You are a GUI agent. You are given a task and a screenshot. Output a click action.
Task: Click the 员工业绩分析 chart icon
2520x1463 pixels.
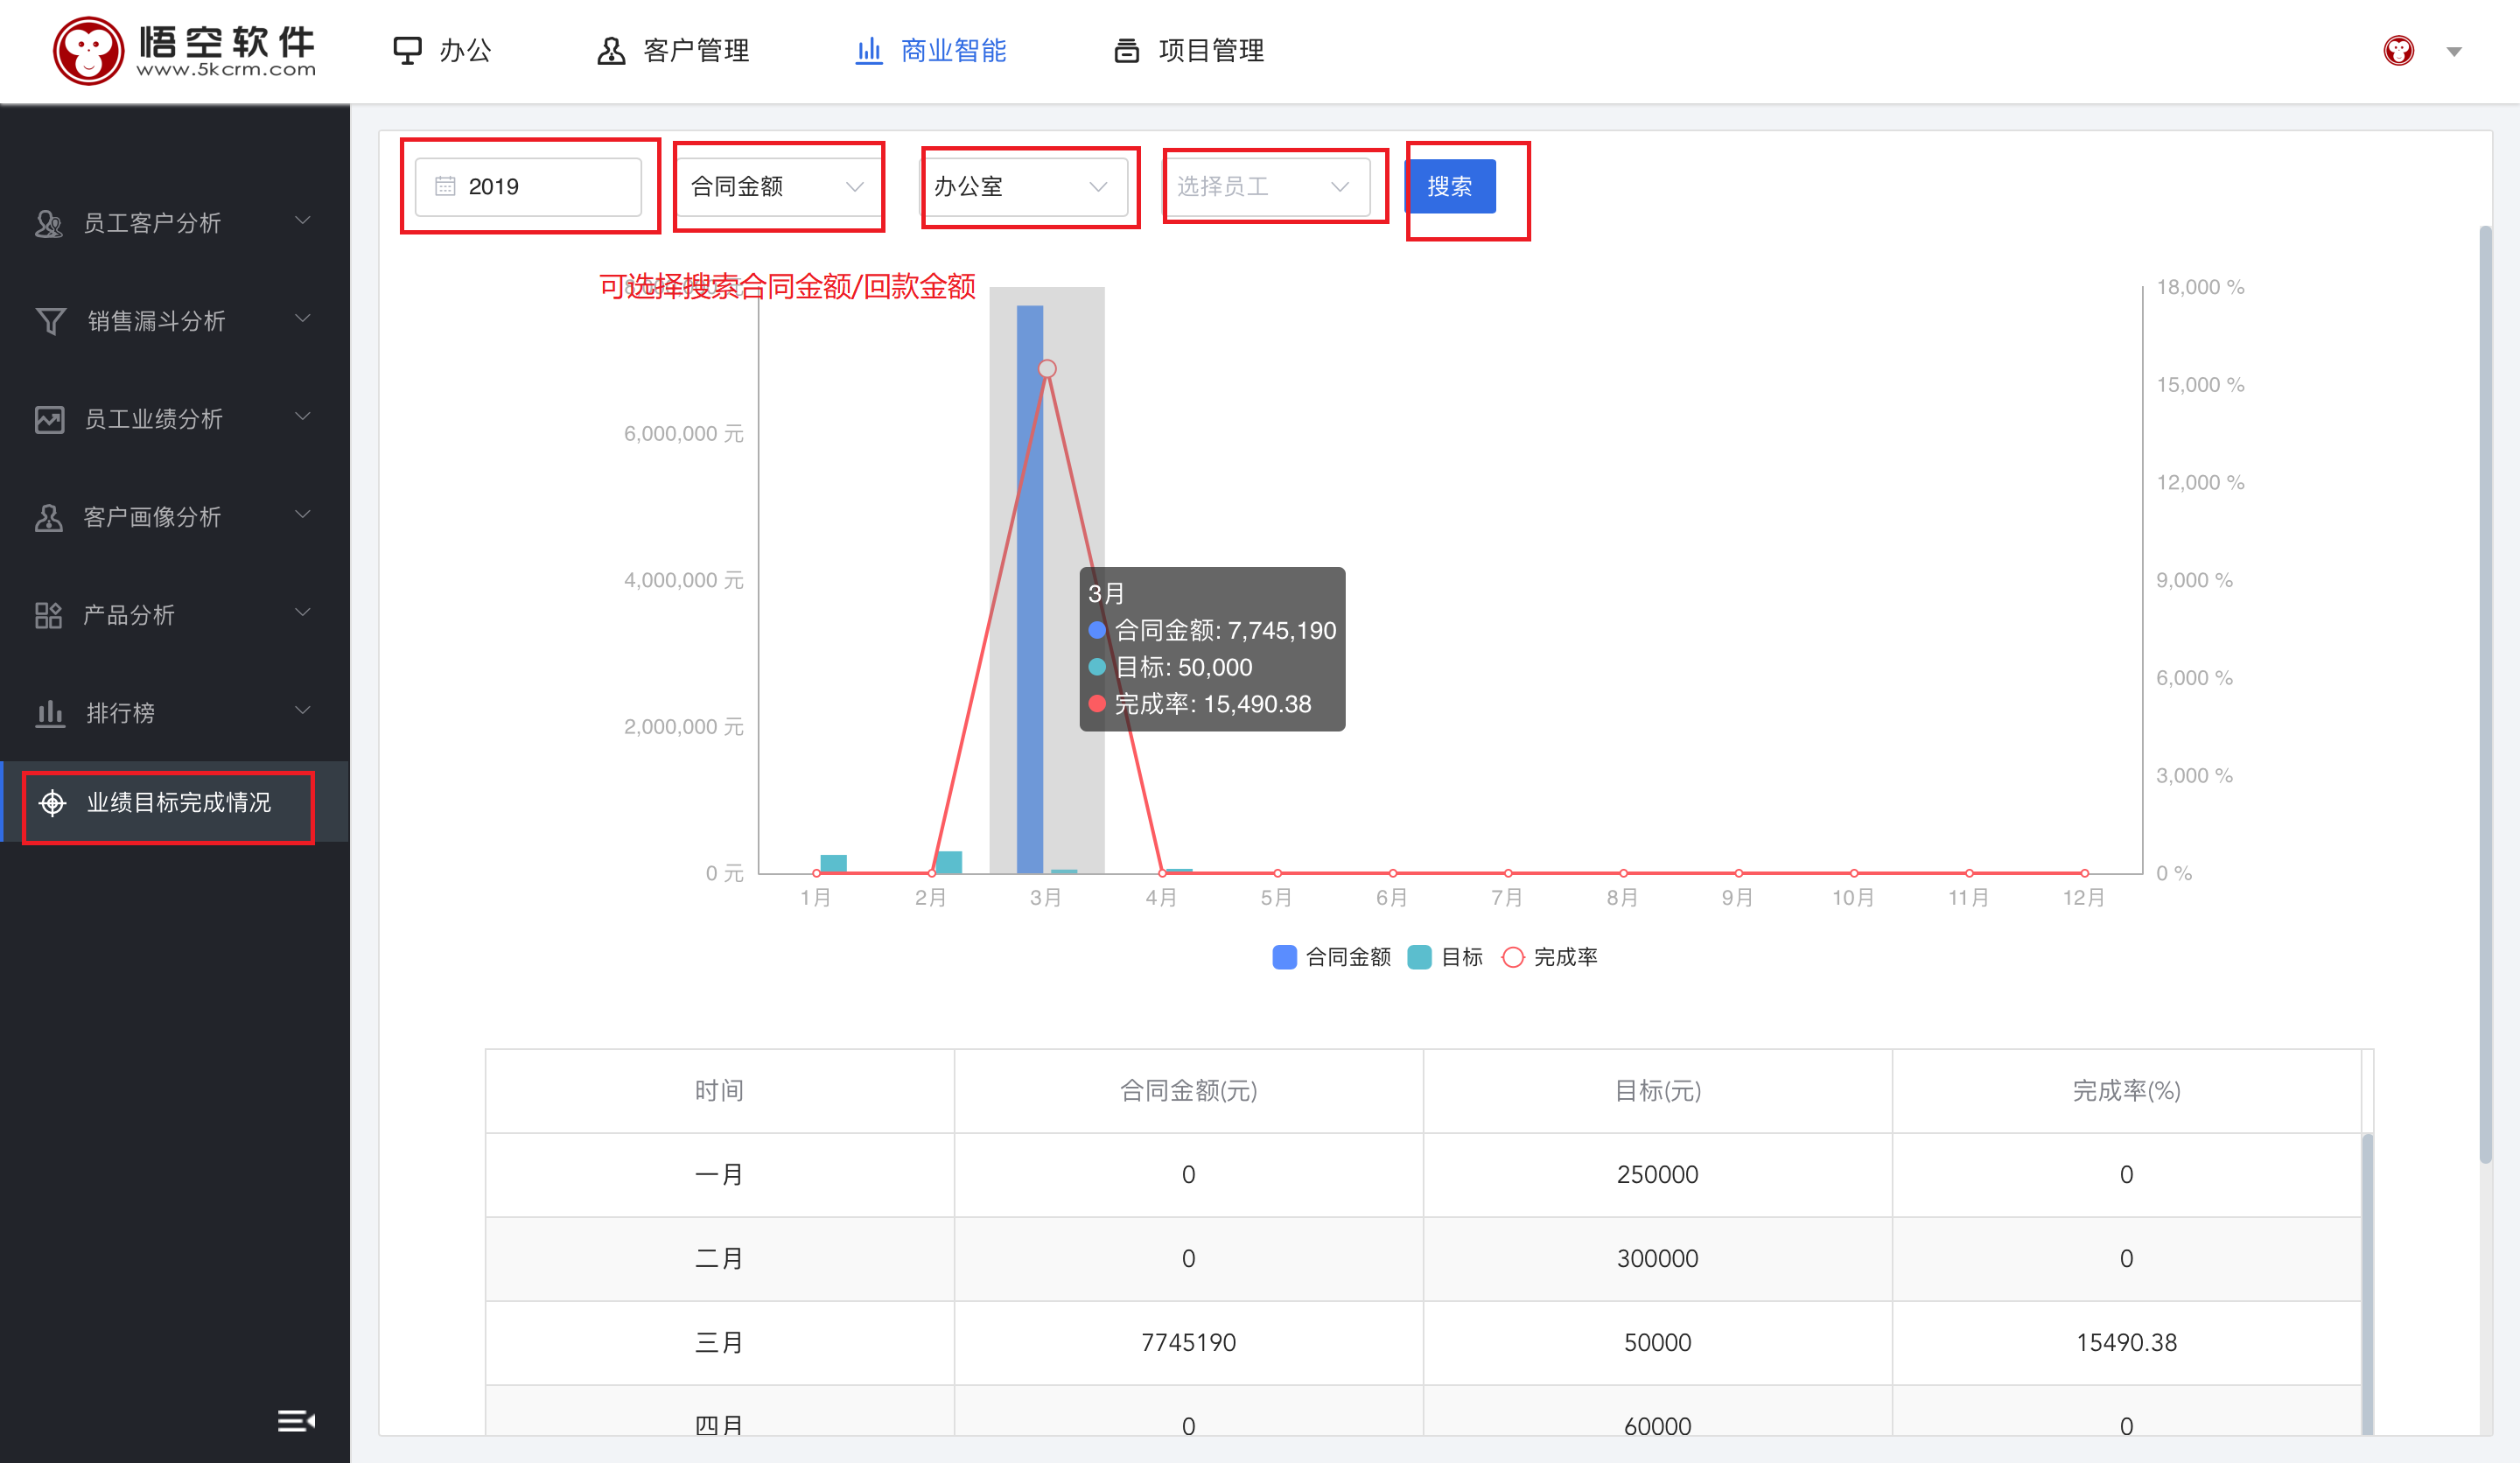tap(49, 419)
